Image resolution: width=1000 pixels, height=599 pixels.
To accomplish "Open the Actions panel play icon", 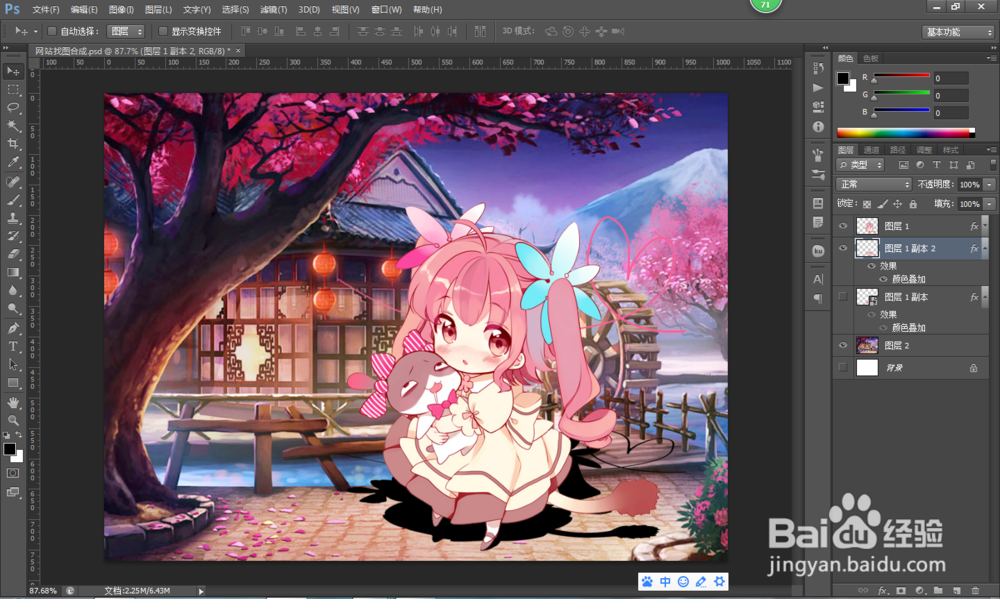I will pyautogui.click(x=818, y=87).
